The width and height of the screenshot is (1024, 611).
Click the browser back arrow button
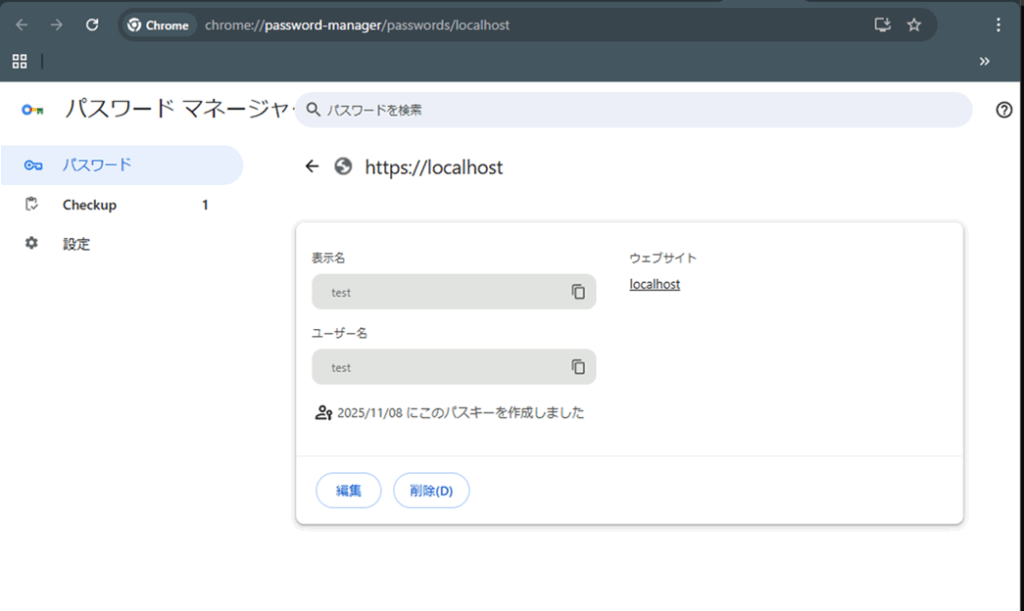coord(22,25)
